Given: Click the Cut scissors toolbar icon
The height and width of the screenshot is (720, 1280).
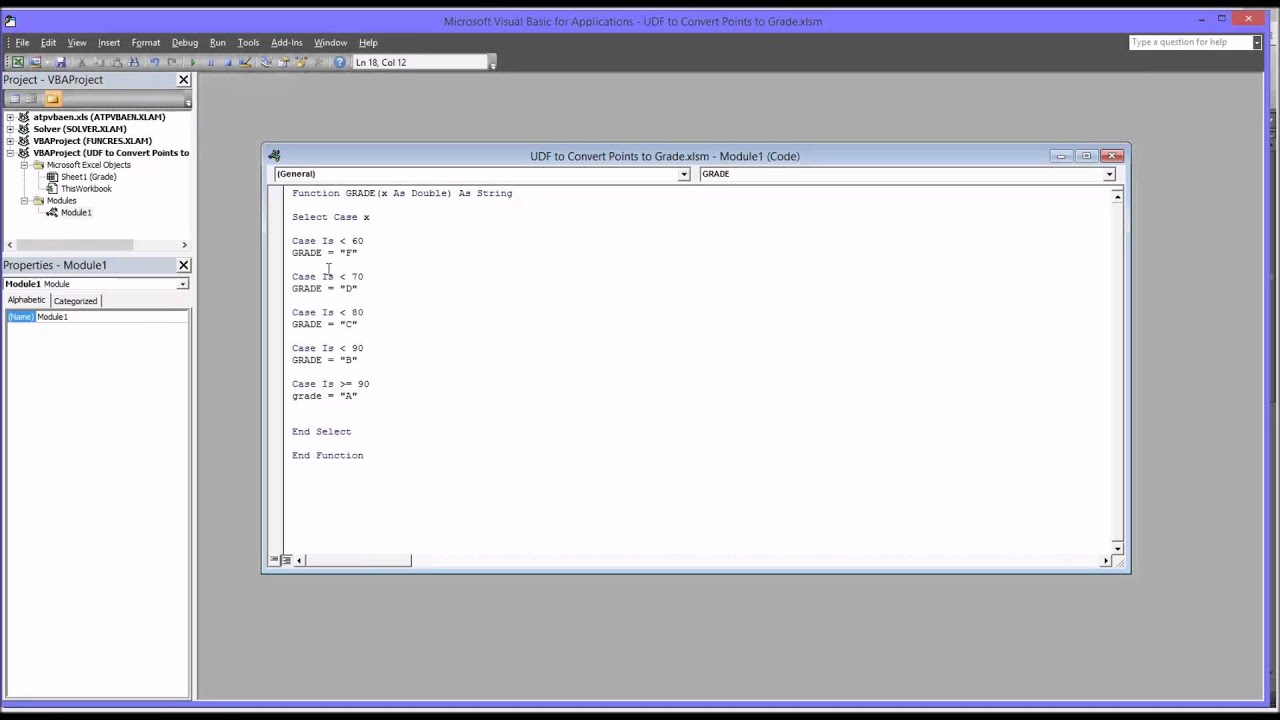Looking at the screenshot, I should (82, 62).
